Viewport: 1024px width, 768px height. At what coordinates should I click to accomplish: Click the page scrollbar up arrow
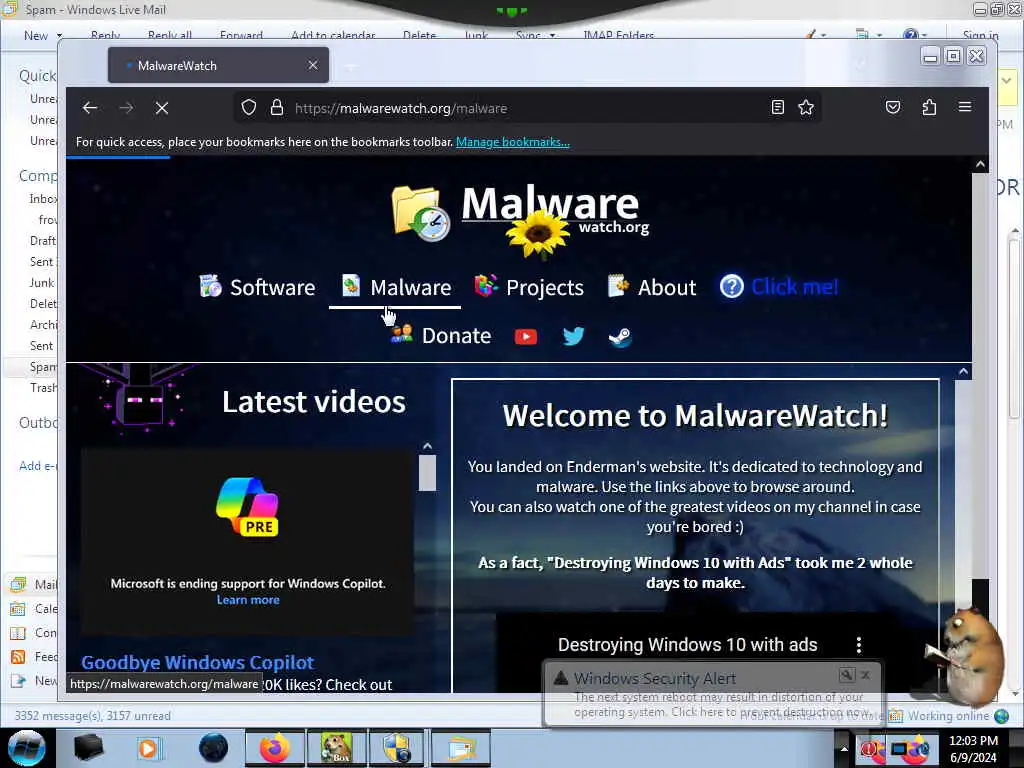(x=980, y=165)
